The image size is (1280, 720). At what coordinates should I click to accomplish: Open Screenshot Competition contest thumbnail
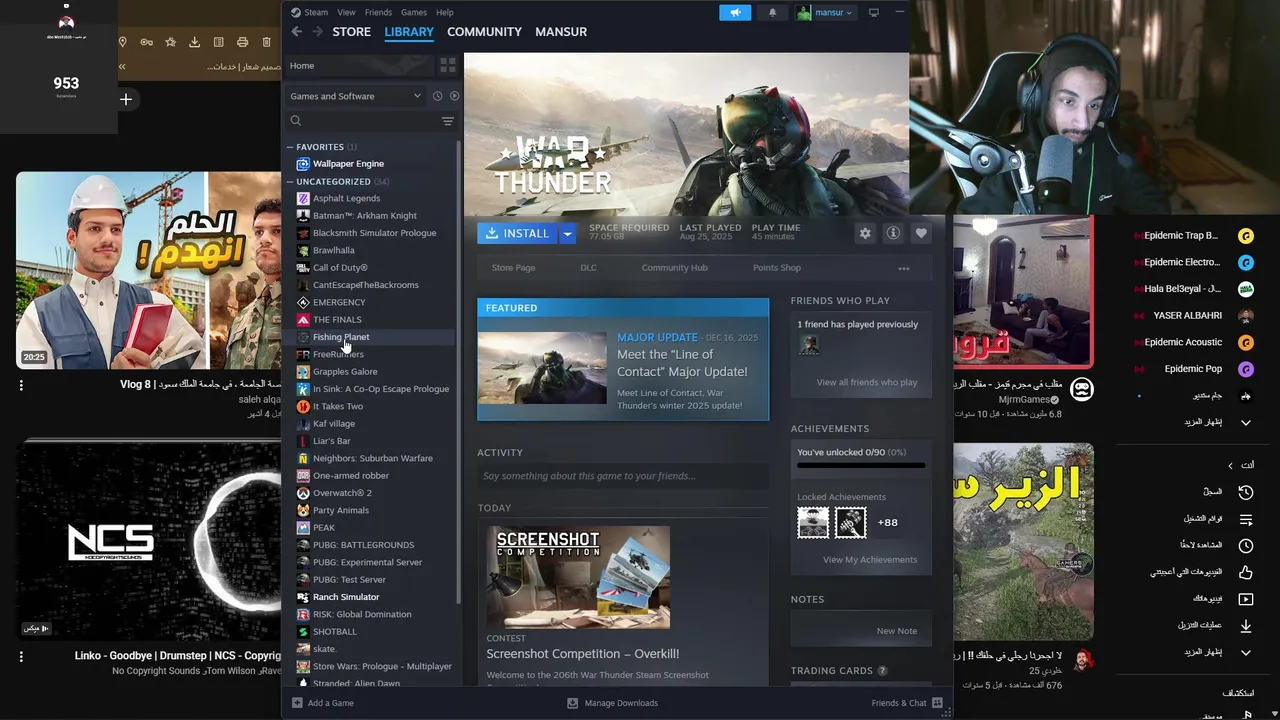pyautogui.click(x=578, y=577)
